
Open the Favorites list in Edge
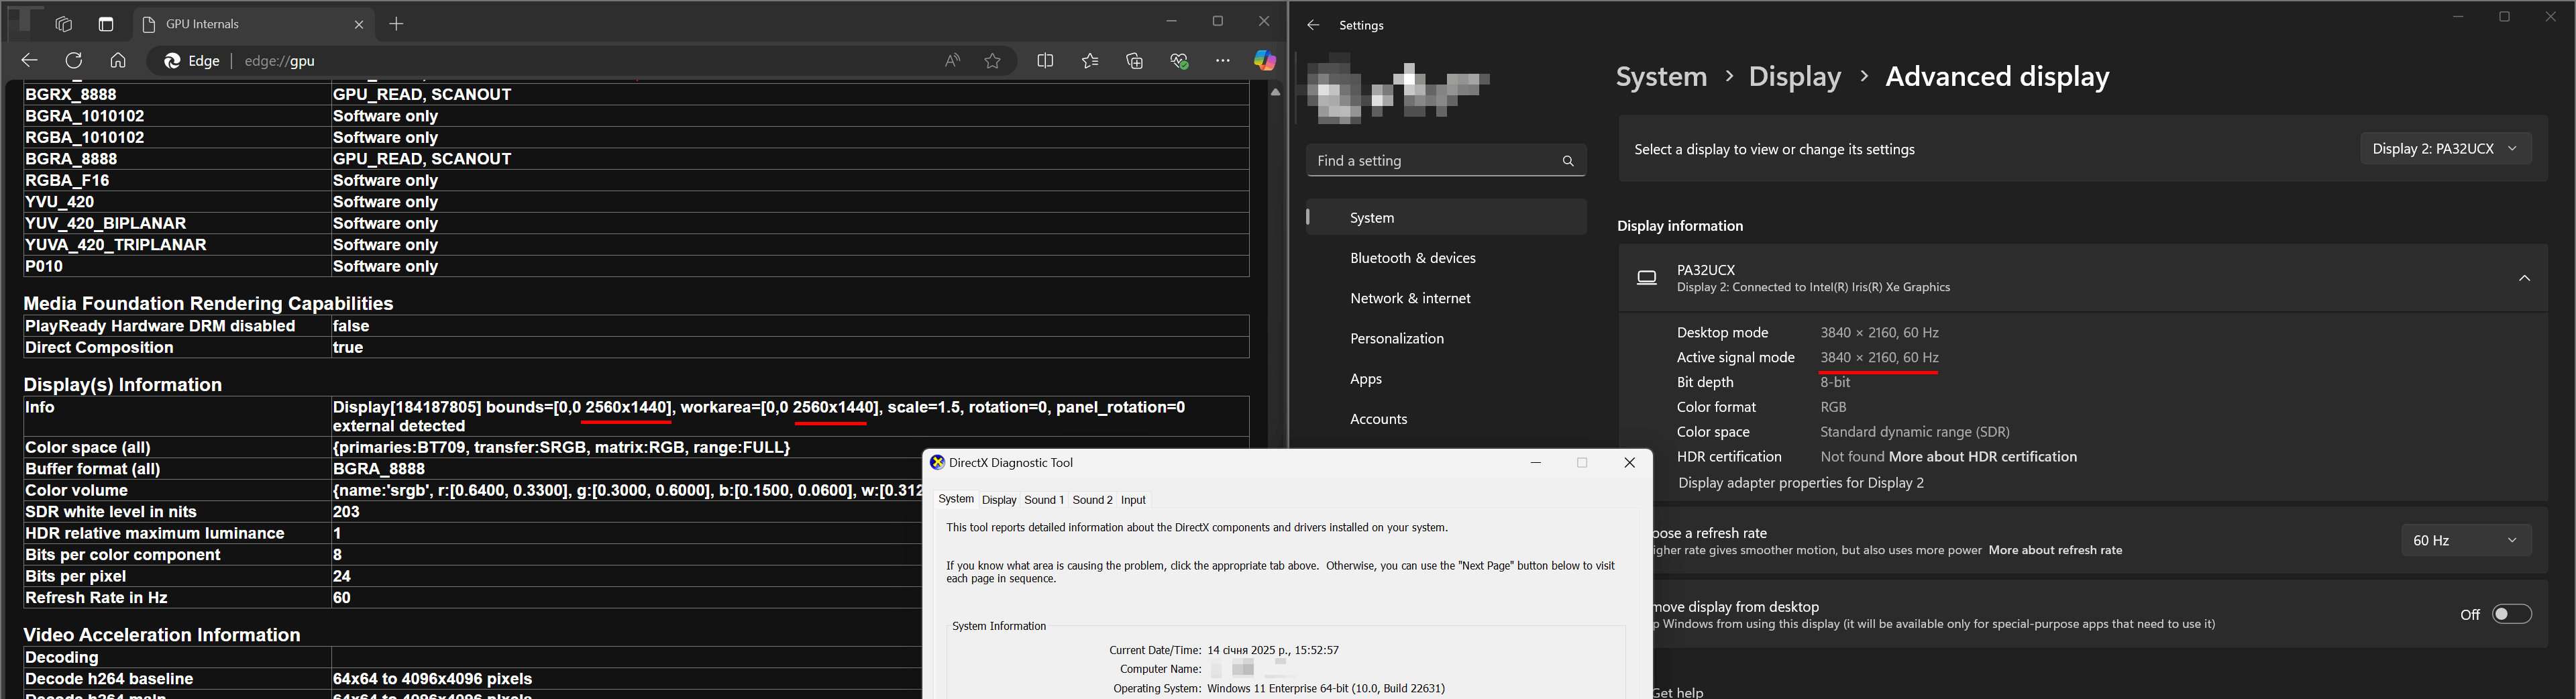coord(1090,61)
